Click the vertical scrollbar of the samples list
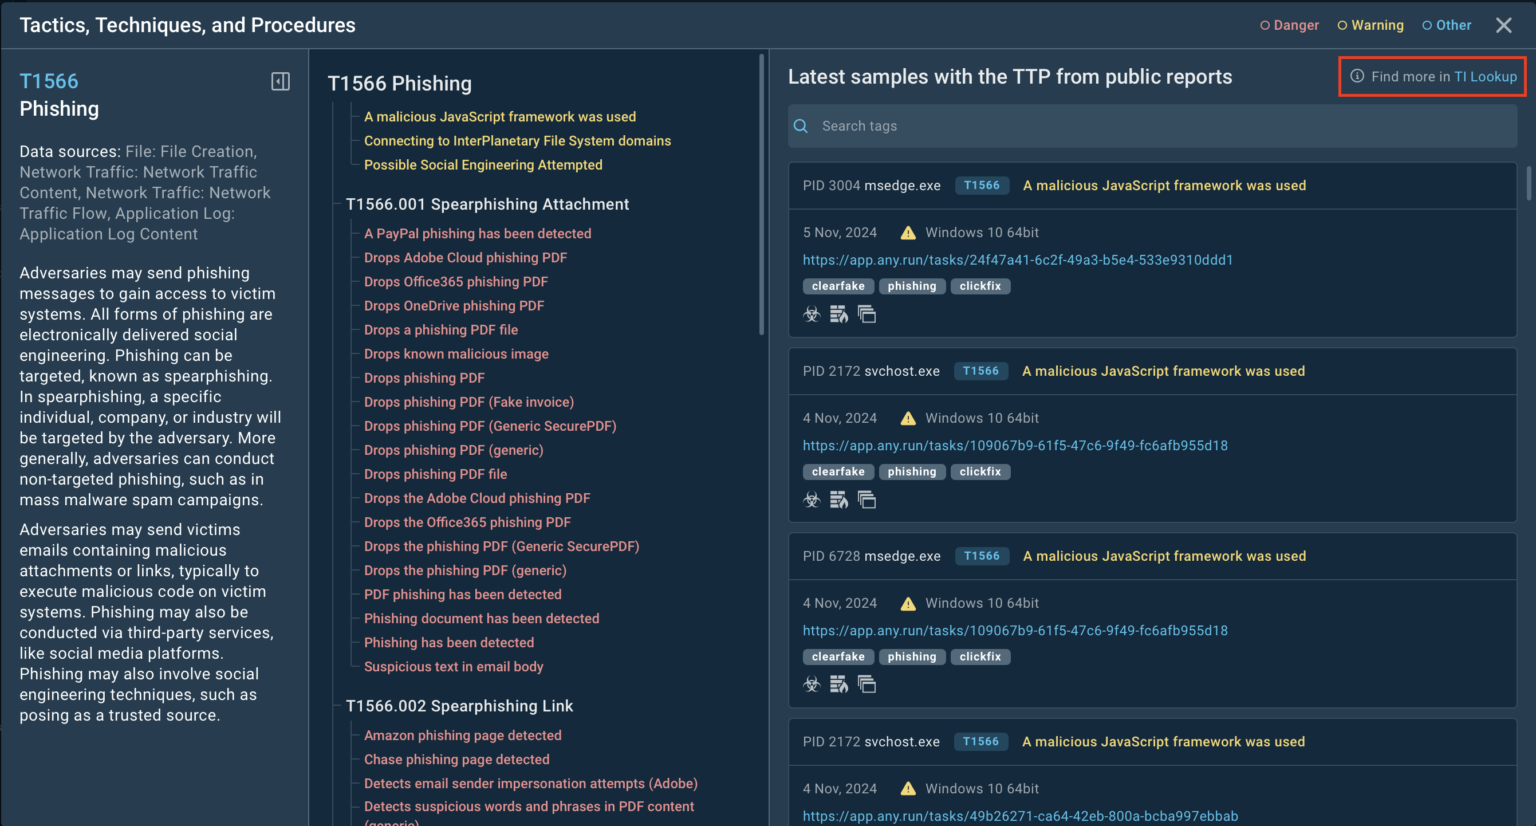The height and width of the screenshot is (826, 1536). point(1528,183)
